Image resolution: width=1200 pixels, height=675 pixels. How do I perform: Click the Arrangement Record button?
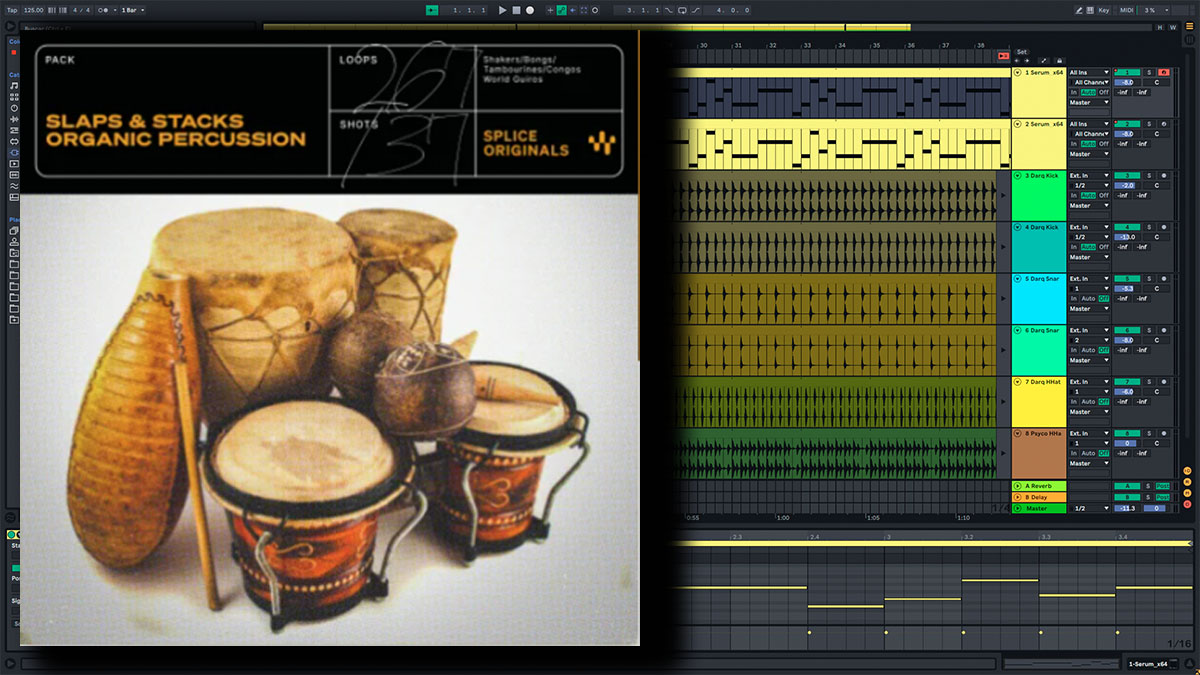pyautogui.click(x=530, y=10)
